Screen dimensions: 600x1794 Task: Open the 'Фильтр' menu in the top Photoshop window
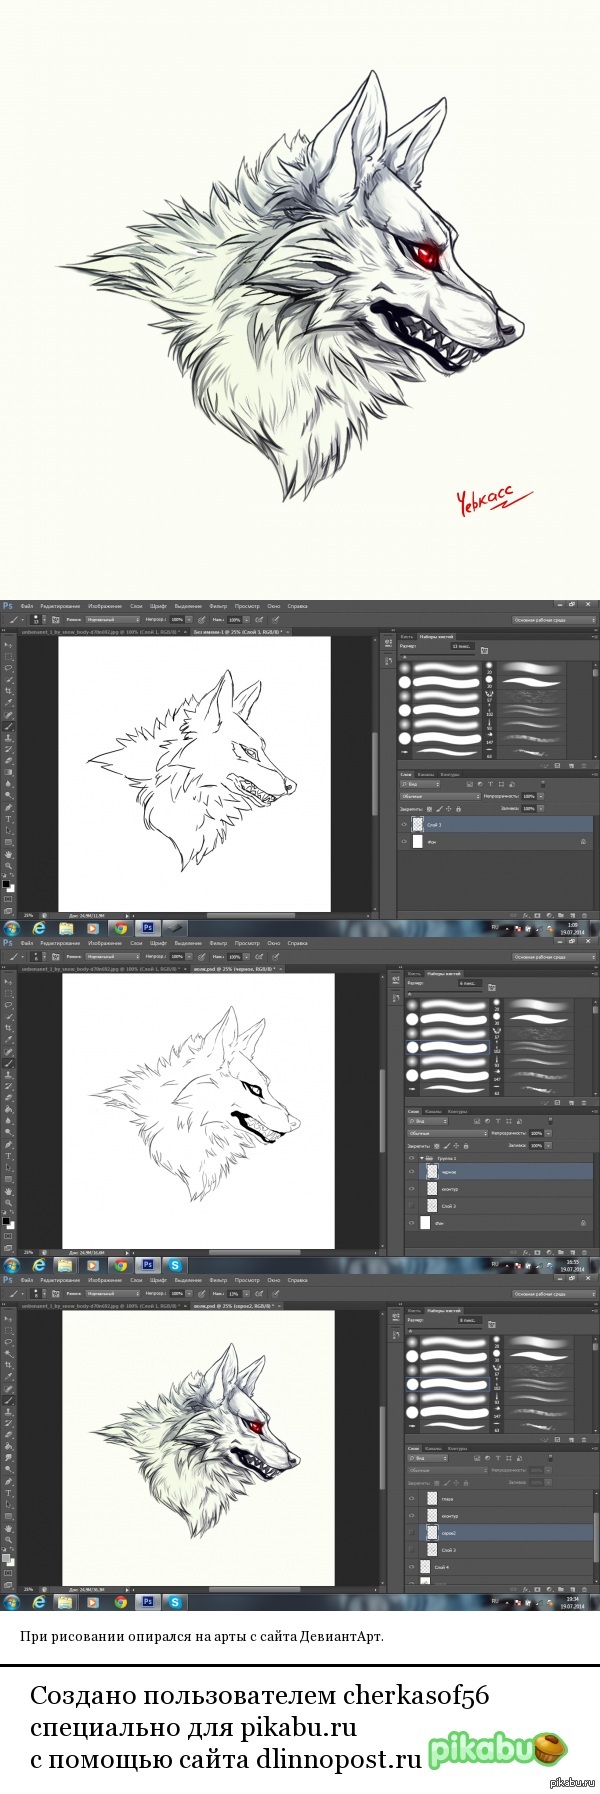click(217, 606)
